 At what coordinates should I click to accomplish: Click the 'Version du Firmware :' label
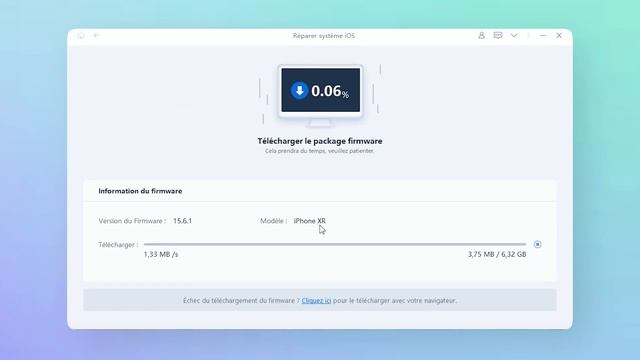[132, 221]
